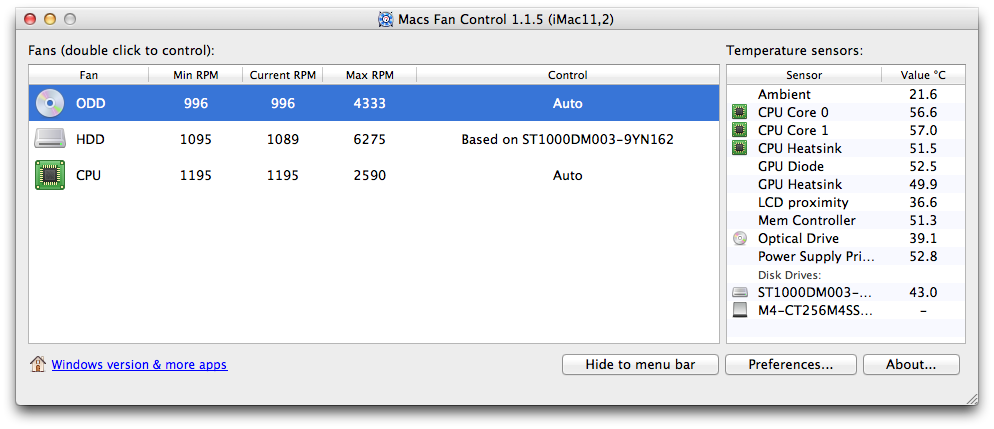Click the Max RPM column header
This screenshot has height=429, width=994.
tap(370, 75)
